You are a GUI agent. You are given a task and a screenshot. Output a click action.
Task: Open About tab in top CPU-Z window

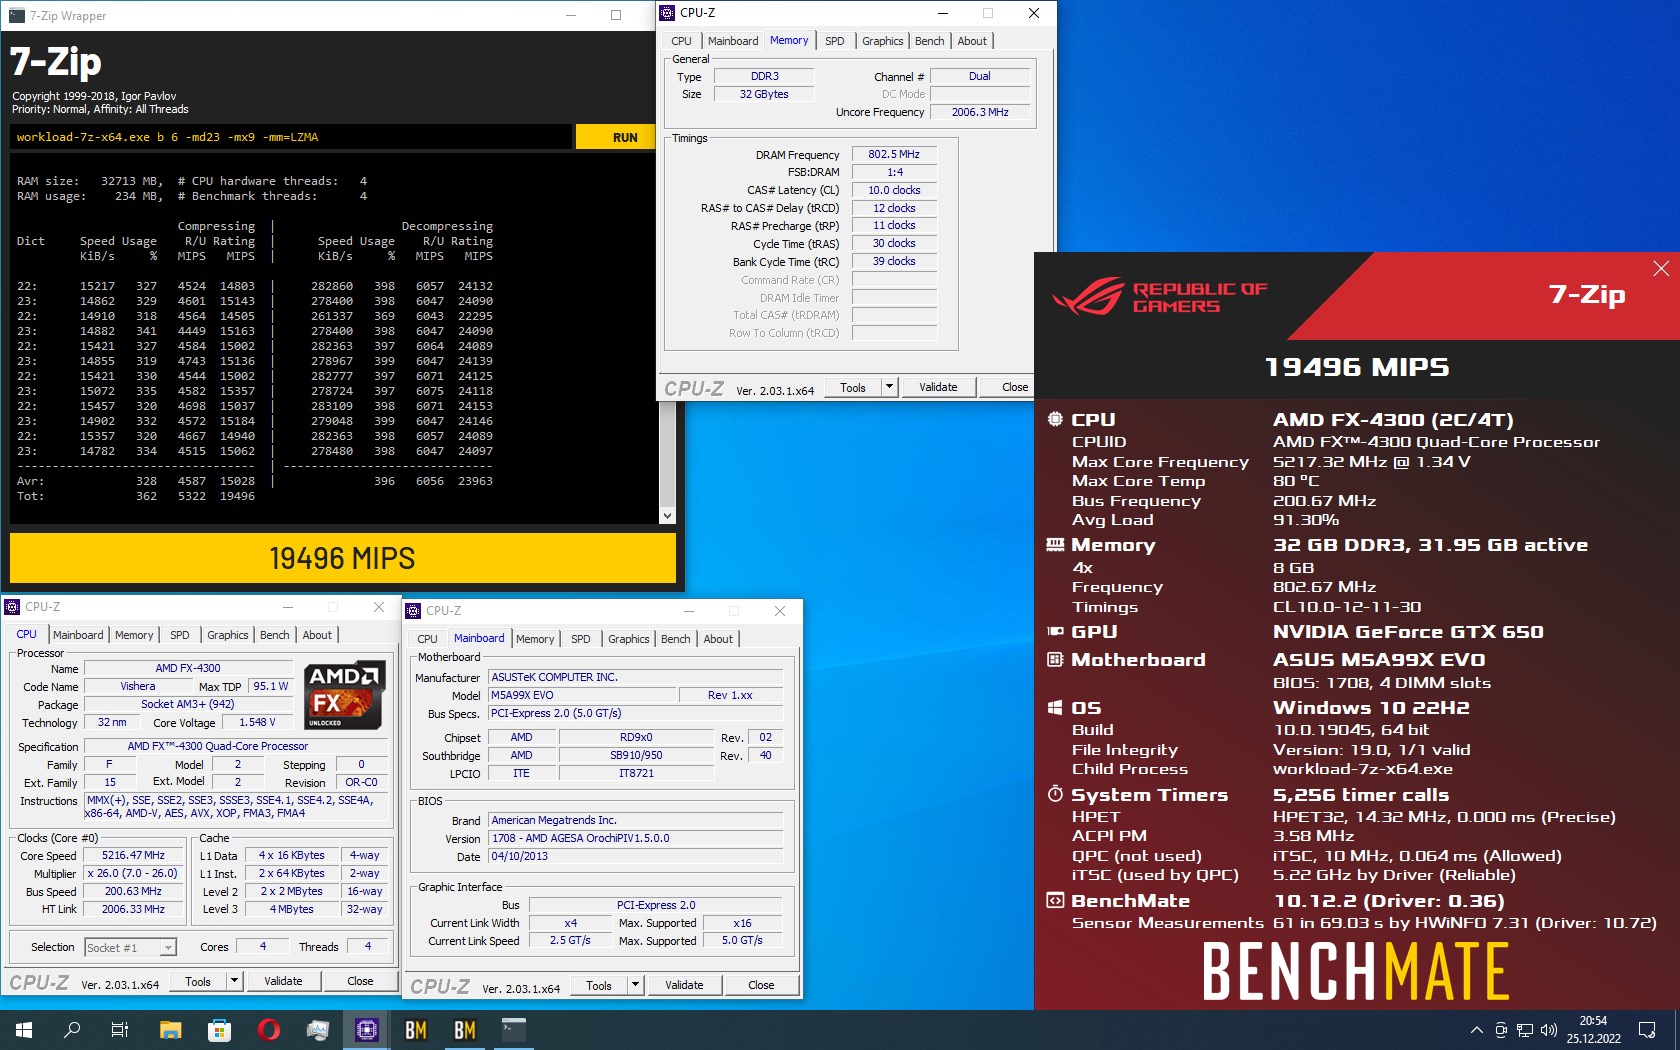tap(972, 41)
